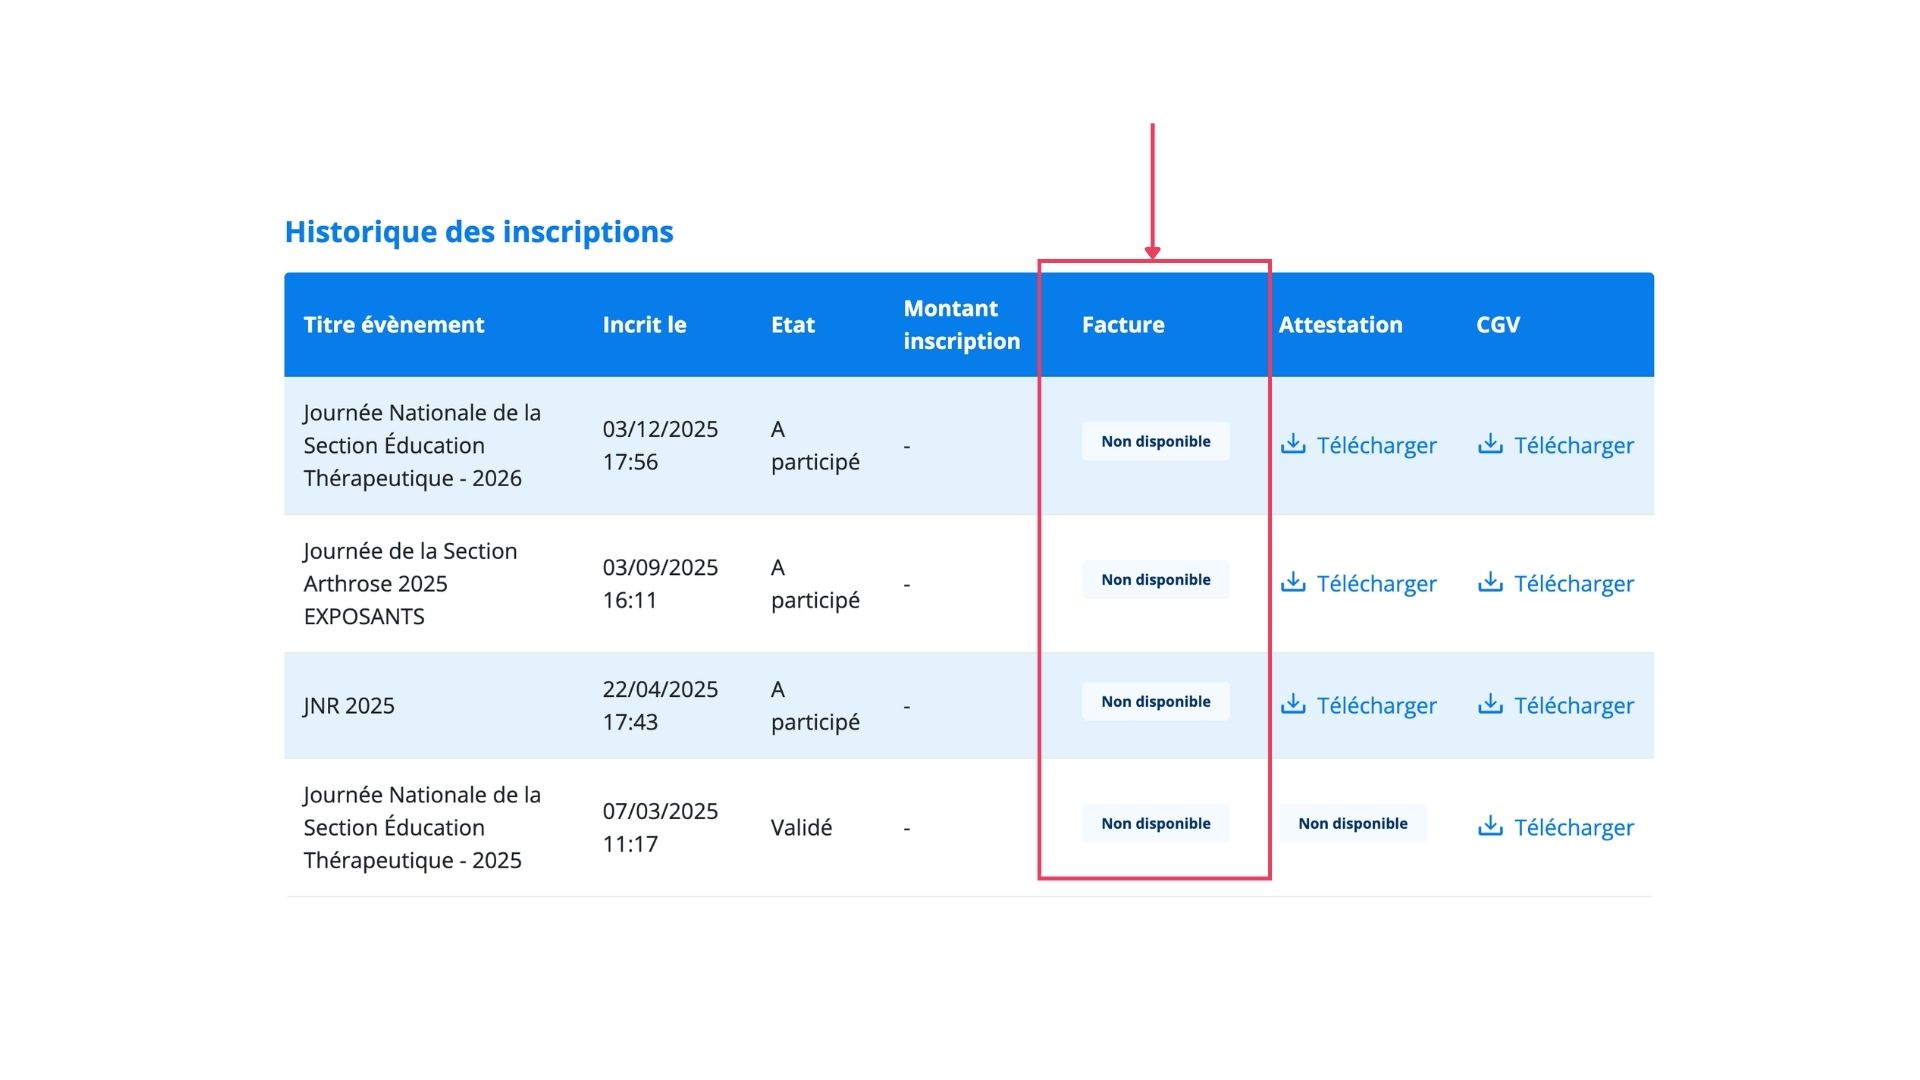This screenshot has height=1080, width=1920.
Task: Open CGV Télécharger link for Arthrose 2025 EXPOSANTS
Action: 1574,583
